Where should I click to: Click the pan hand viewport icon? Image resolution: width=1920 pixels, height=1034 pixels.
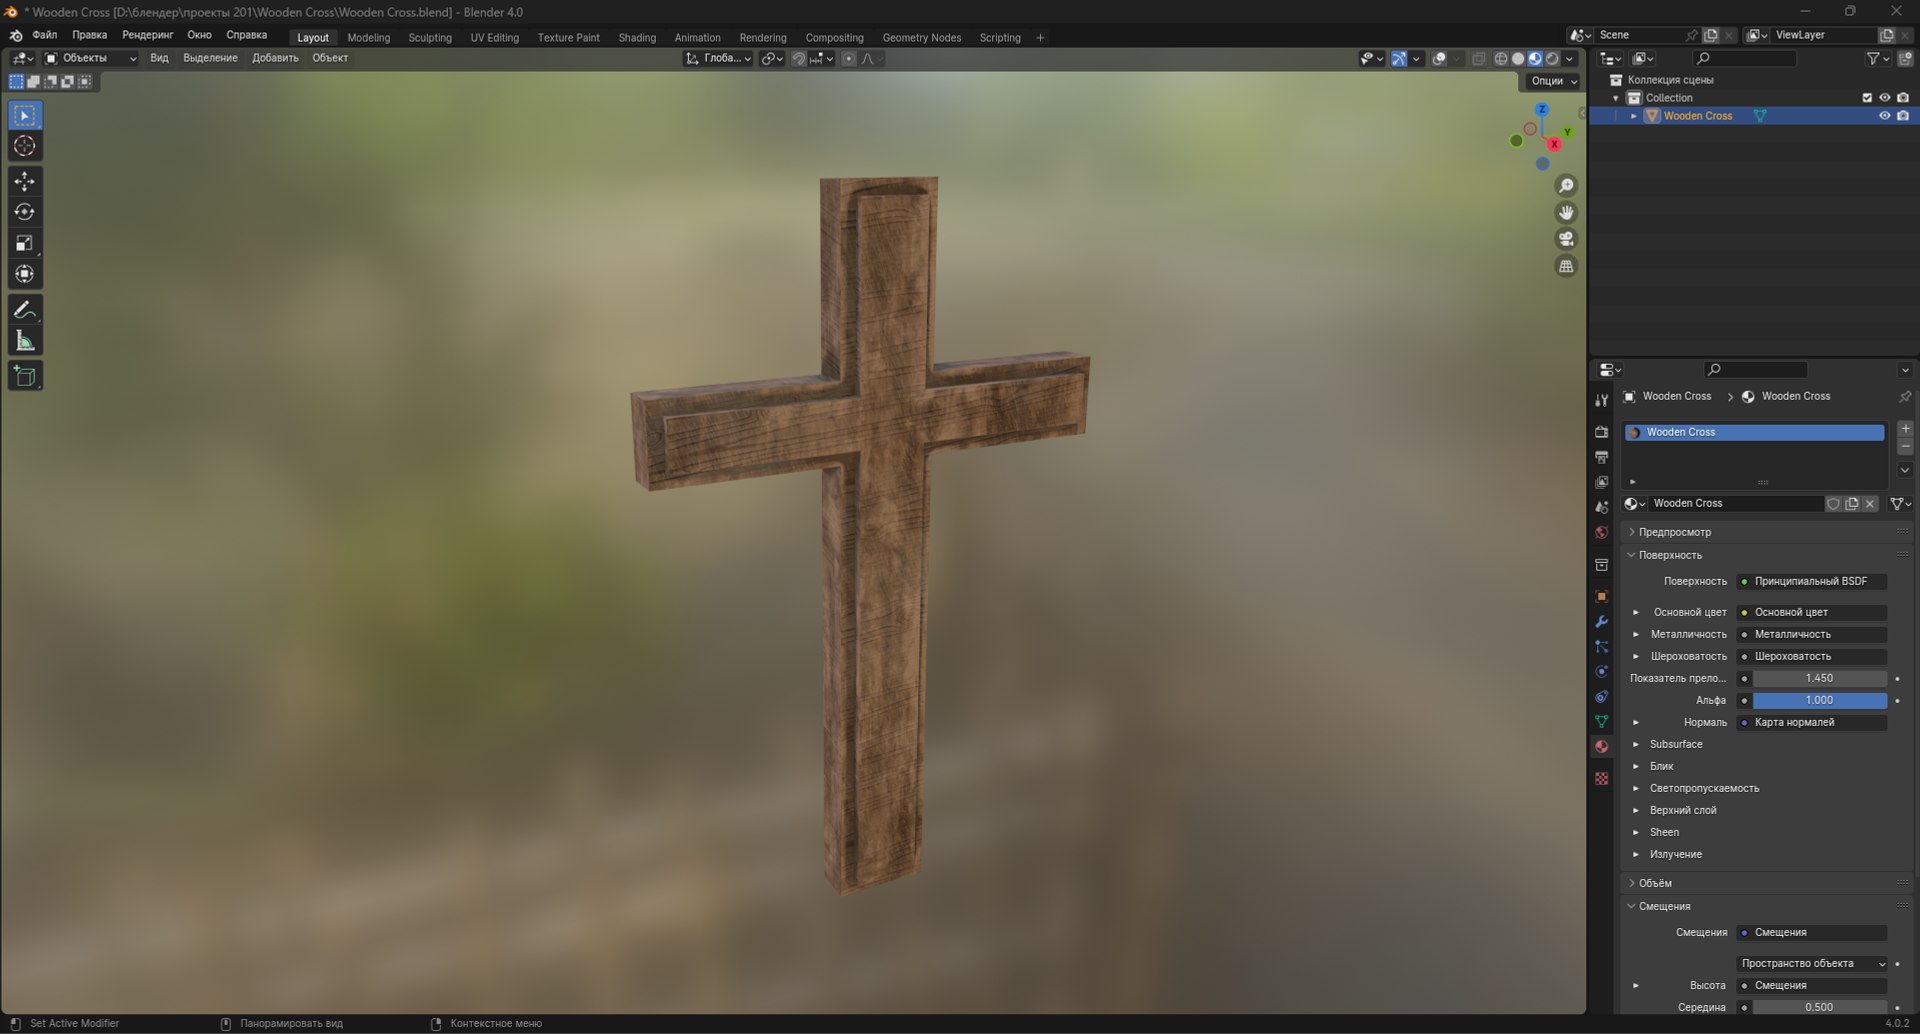tap(1566, 212)
